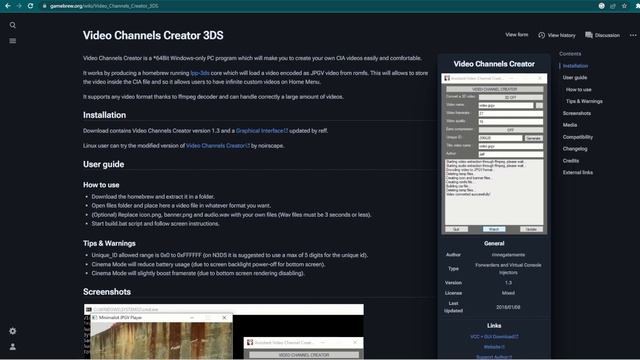Open the Video Channels Creator Linux link
Screen dimensions: 640x360
(x=218, y=145)
